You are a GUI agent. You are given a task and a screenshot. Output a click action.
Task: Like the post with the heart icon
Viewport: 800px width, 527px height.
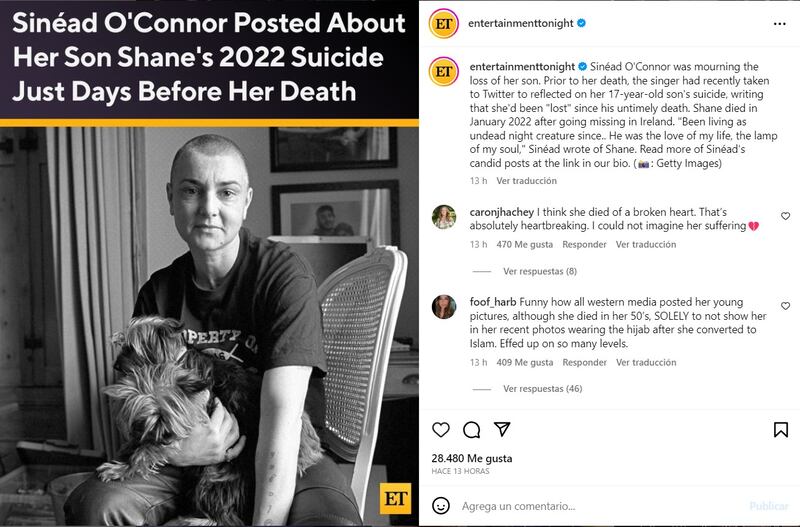coord(441,430)
